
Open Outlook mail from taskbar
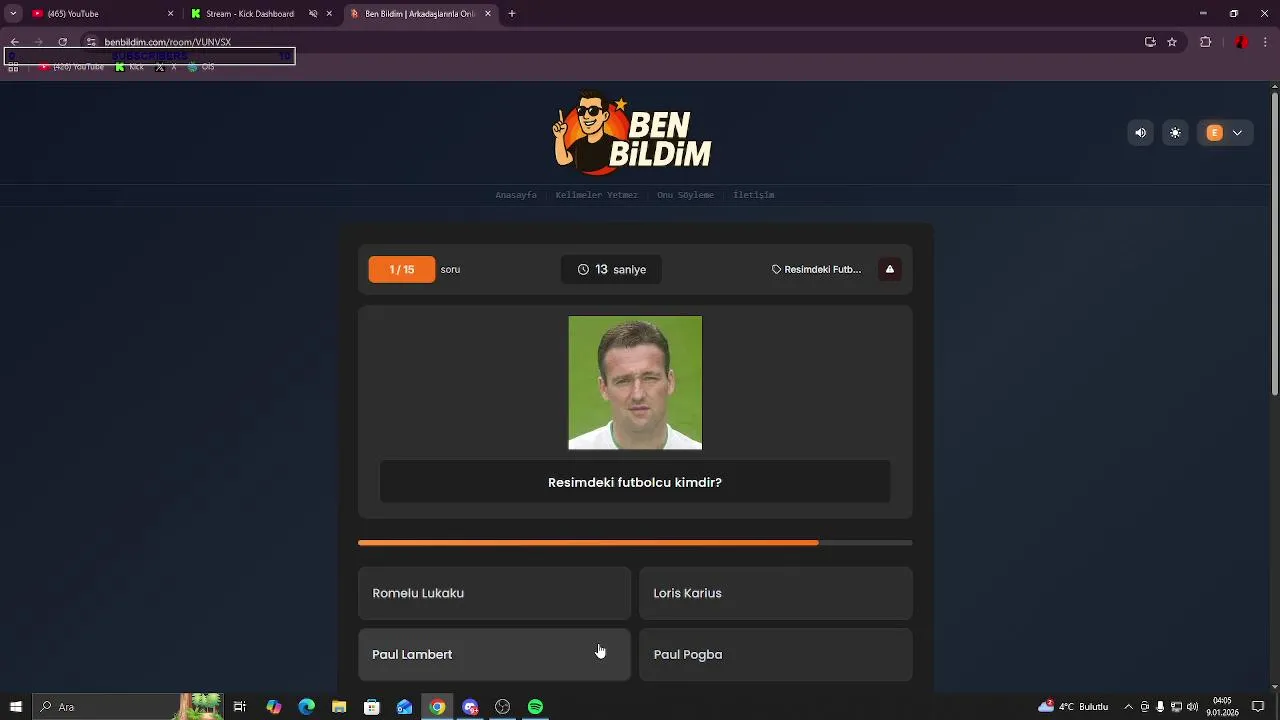tap(405, 707)
